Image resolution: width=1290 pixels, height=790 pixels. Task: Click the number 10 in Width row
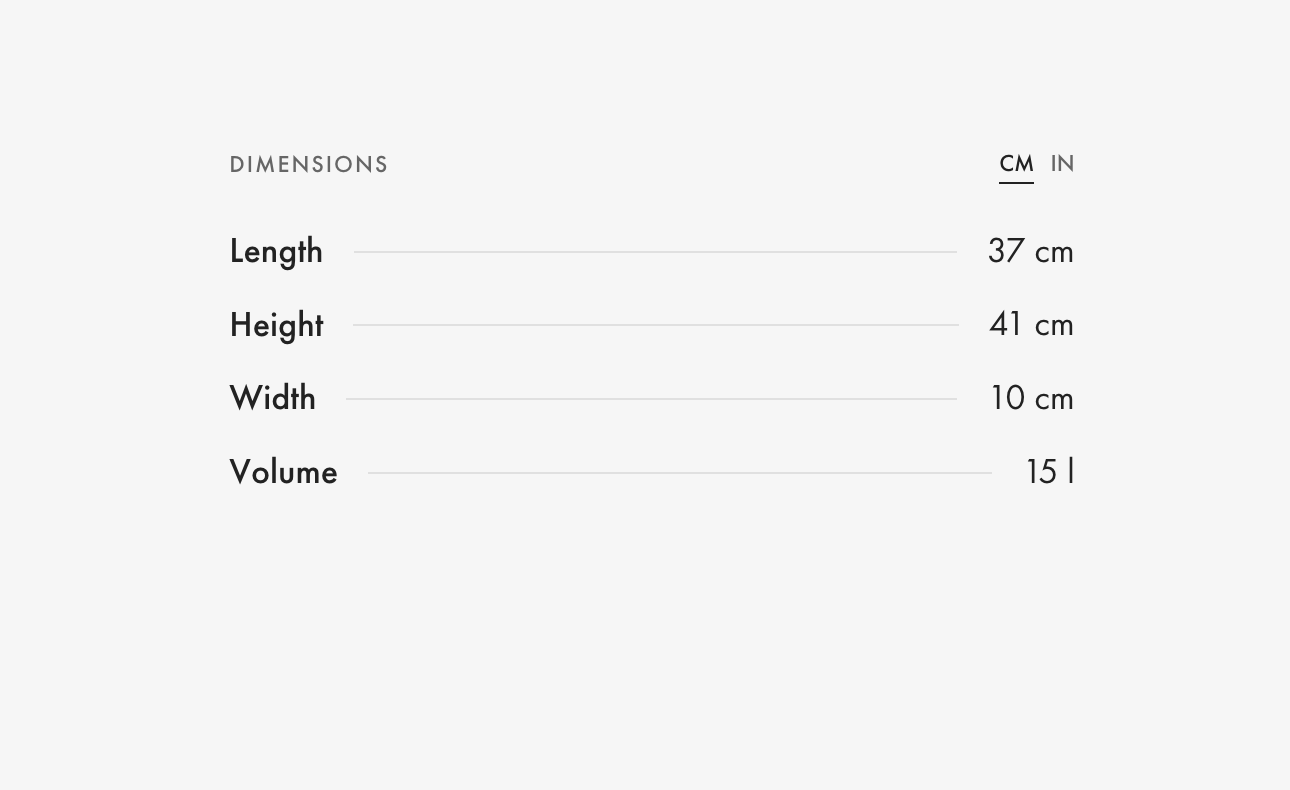1007,399
